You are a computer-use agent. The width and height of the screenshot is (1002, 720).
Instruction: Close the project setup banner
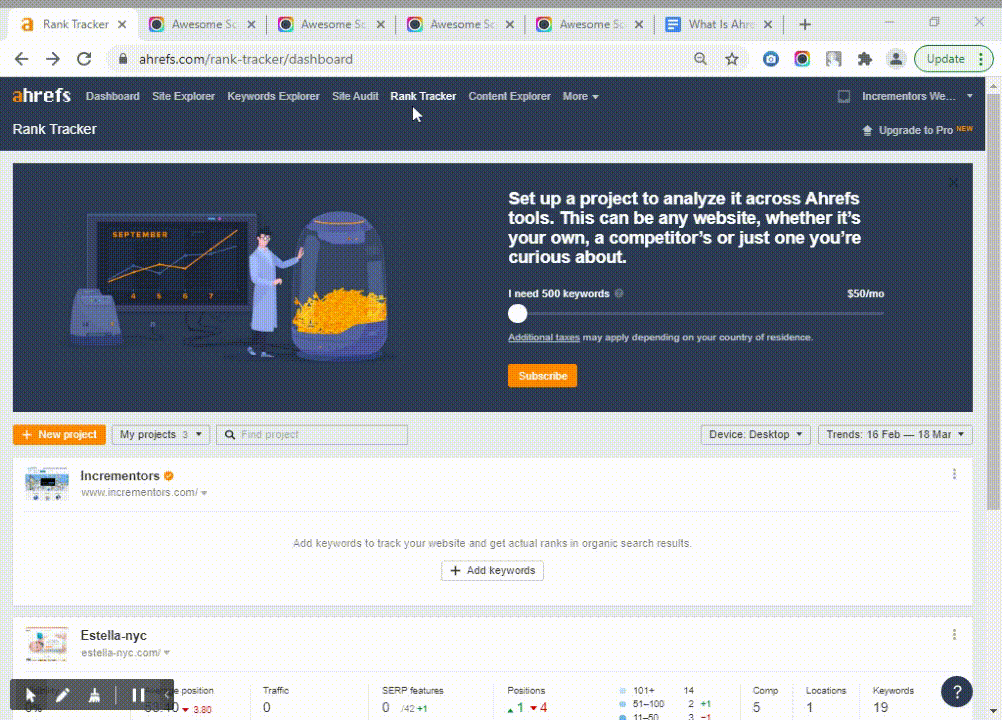[x=953, y=183]
